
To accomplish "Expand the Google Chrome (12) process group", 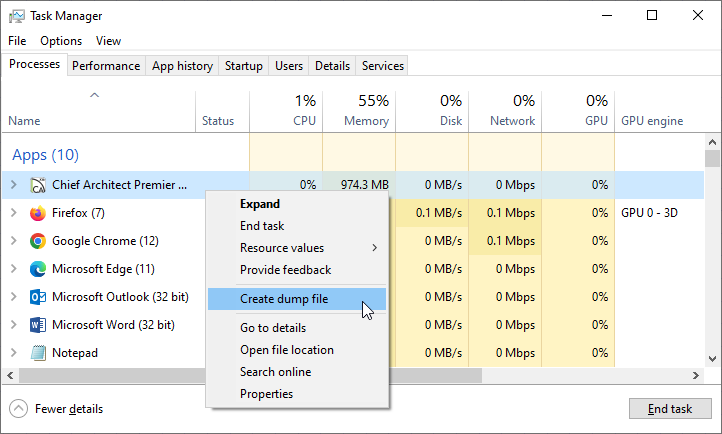I will pos(14,241).
